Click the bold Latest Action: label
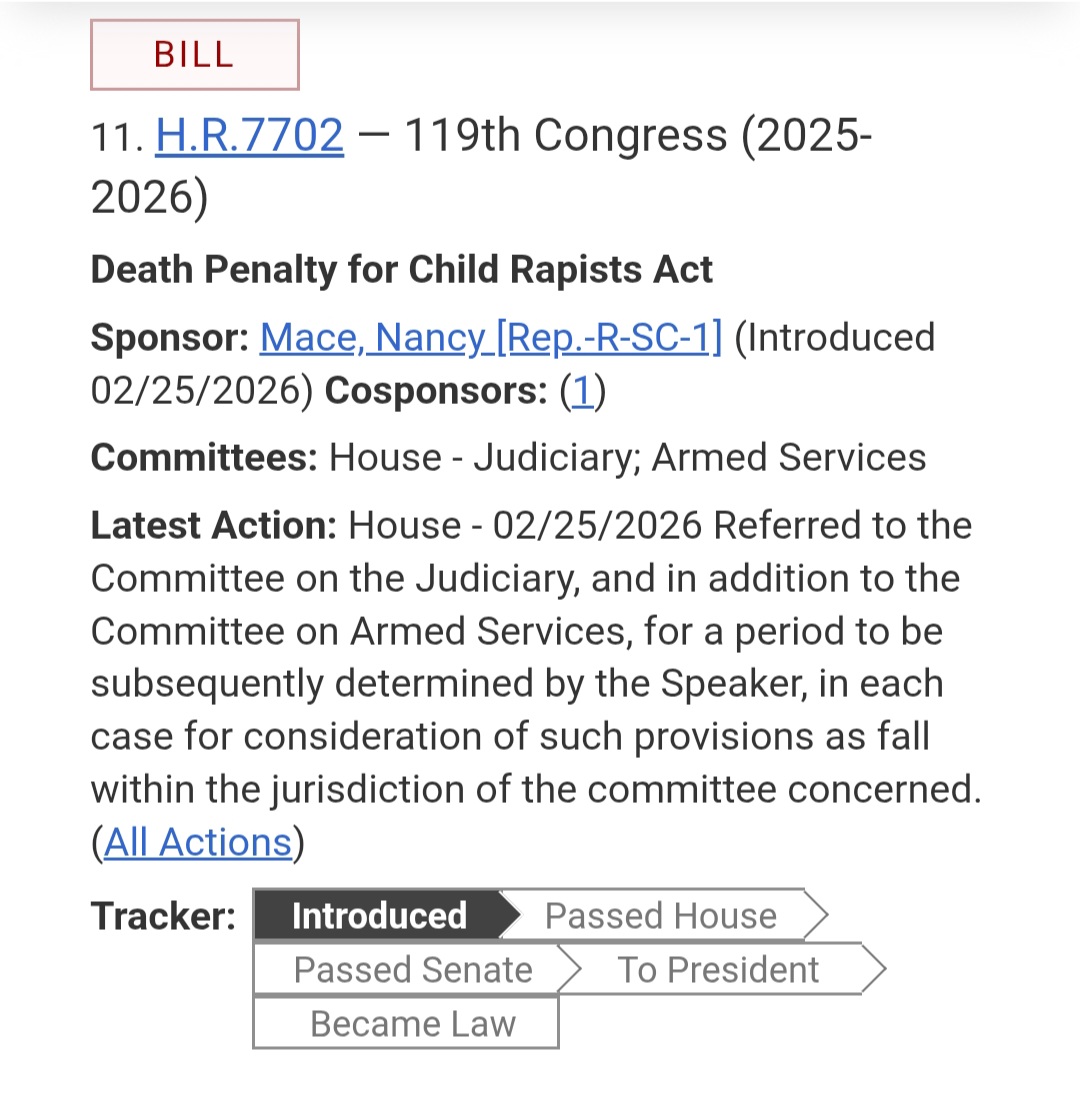This screenshot has width=1080, height=1108. [214, 525]
